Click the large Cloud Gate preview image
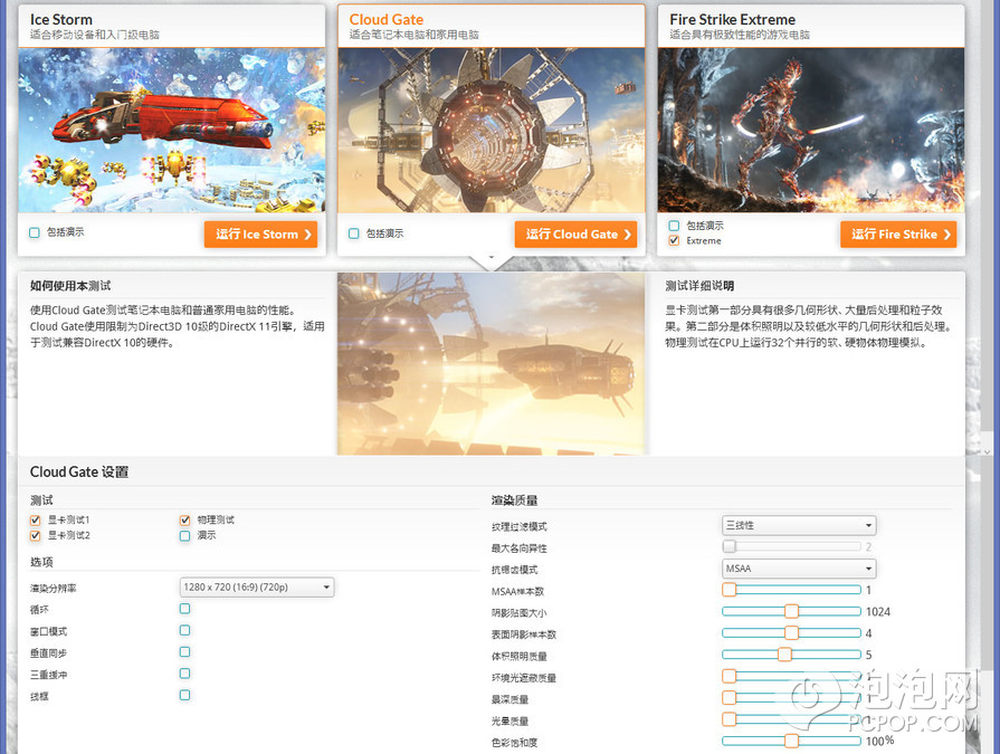 [491, 364]
